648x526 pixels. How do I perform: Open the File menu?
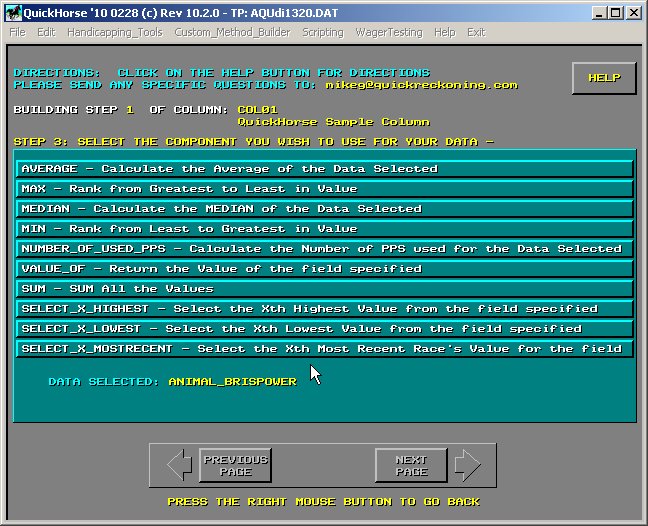pyautogui.click(x=17, y=32)
